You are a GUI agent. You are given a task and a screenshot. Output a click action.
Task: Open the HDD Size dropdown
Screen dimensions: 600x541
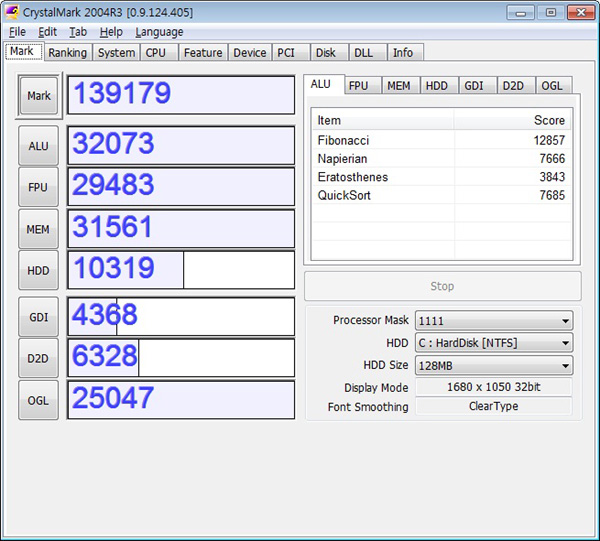pos(494,366)
